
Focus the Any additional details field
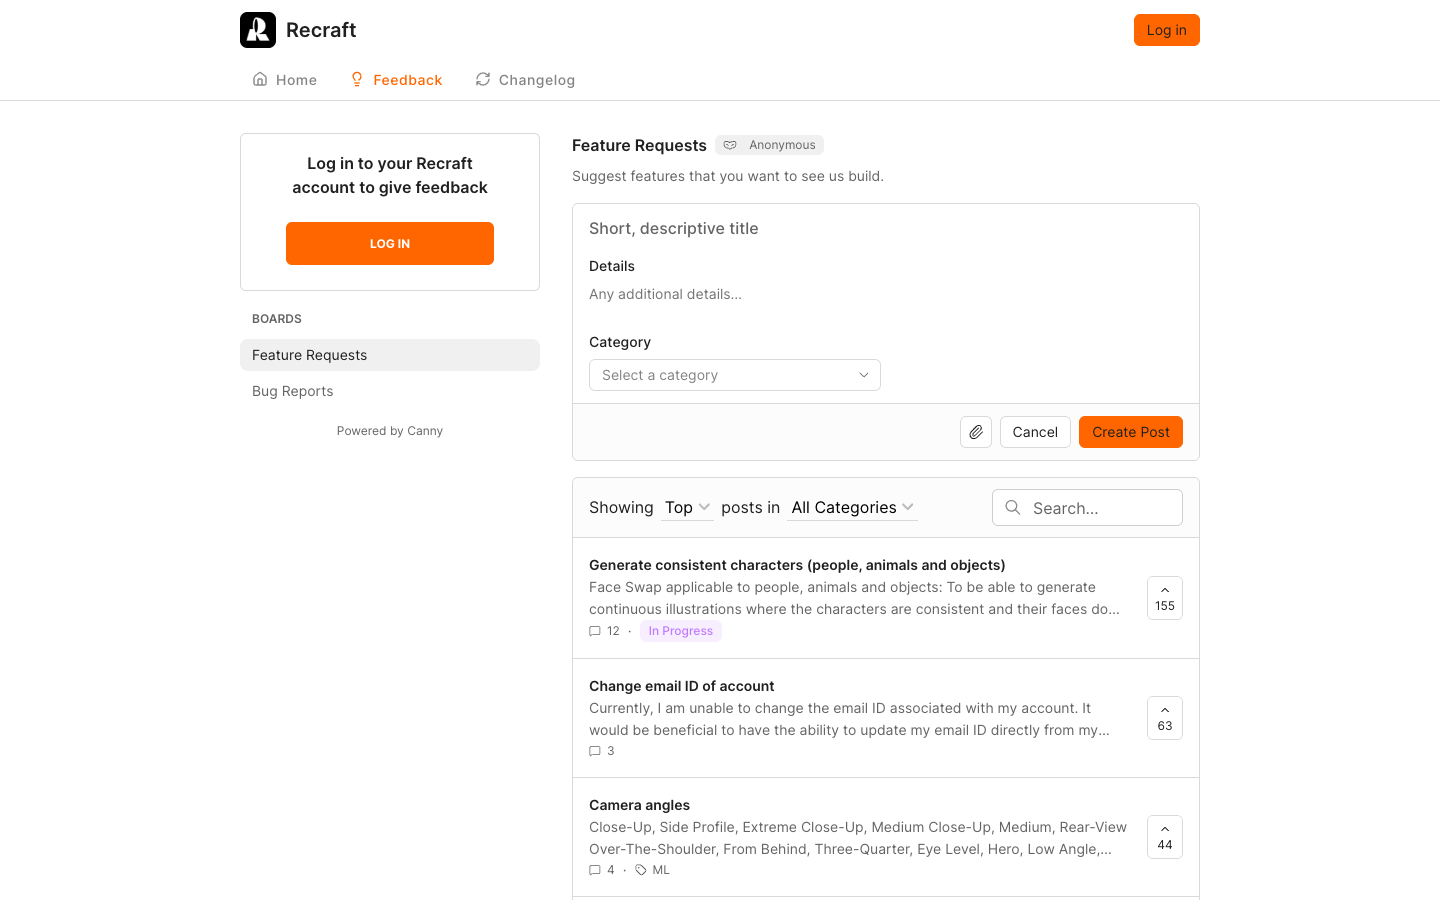click(886, 294)
